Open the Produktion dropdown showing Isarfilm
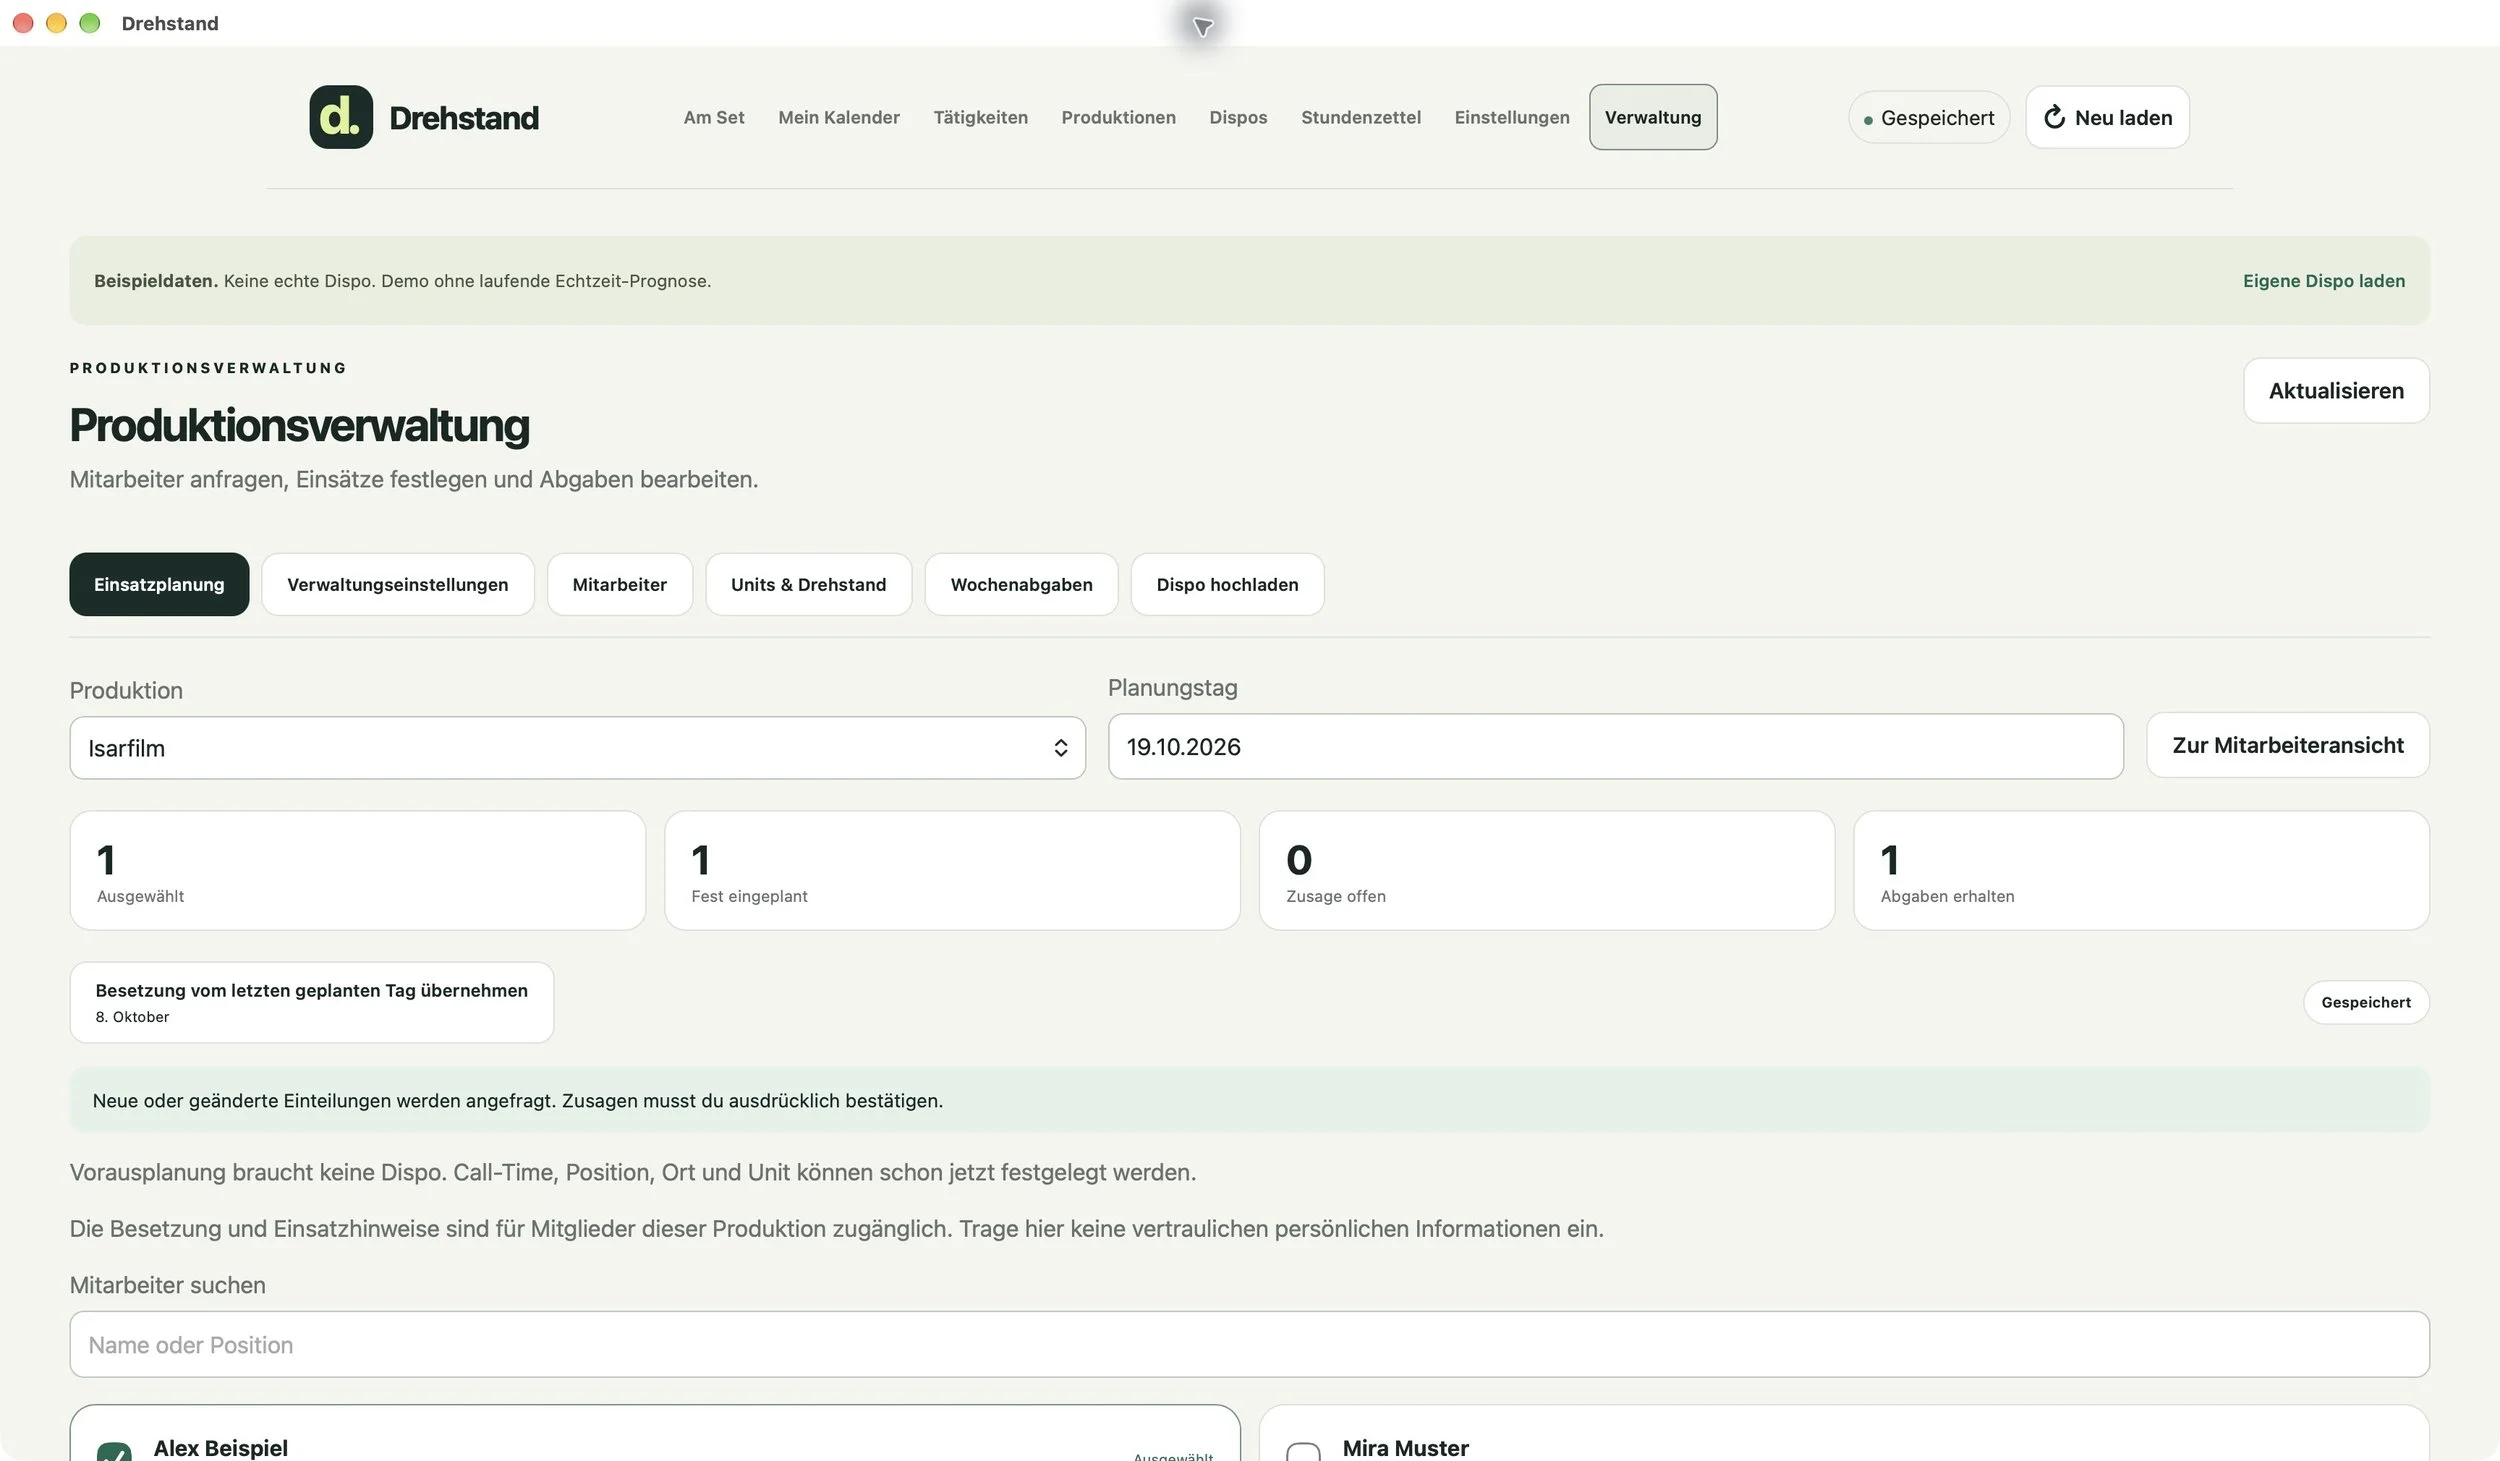 coord(577,748)
